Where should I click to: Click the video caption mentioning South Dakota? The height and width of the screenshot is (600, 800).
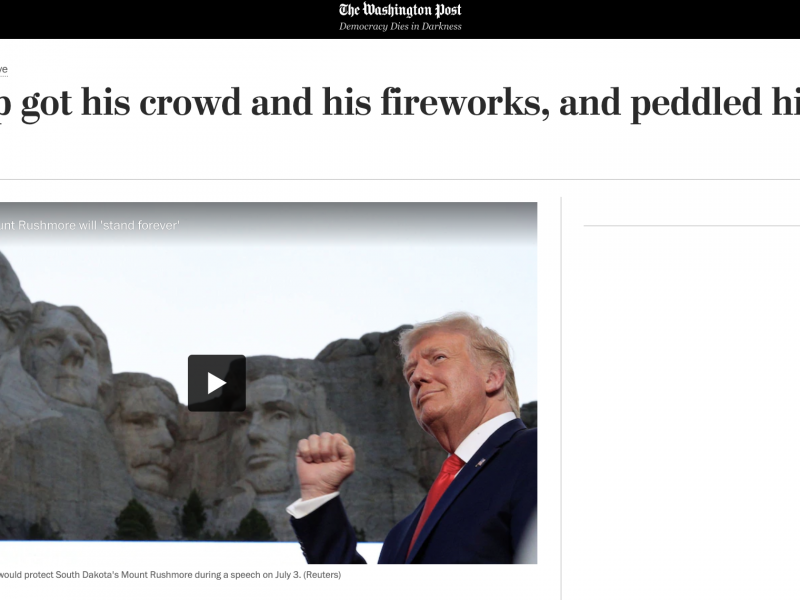tap(170, 574)
